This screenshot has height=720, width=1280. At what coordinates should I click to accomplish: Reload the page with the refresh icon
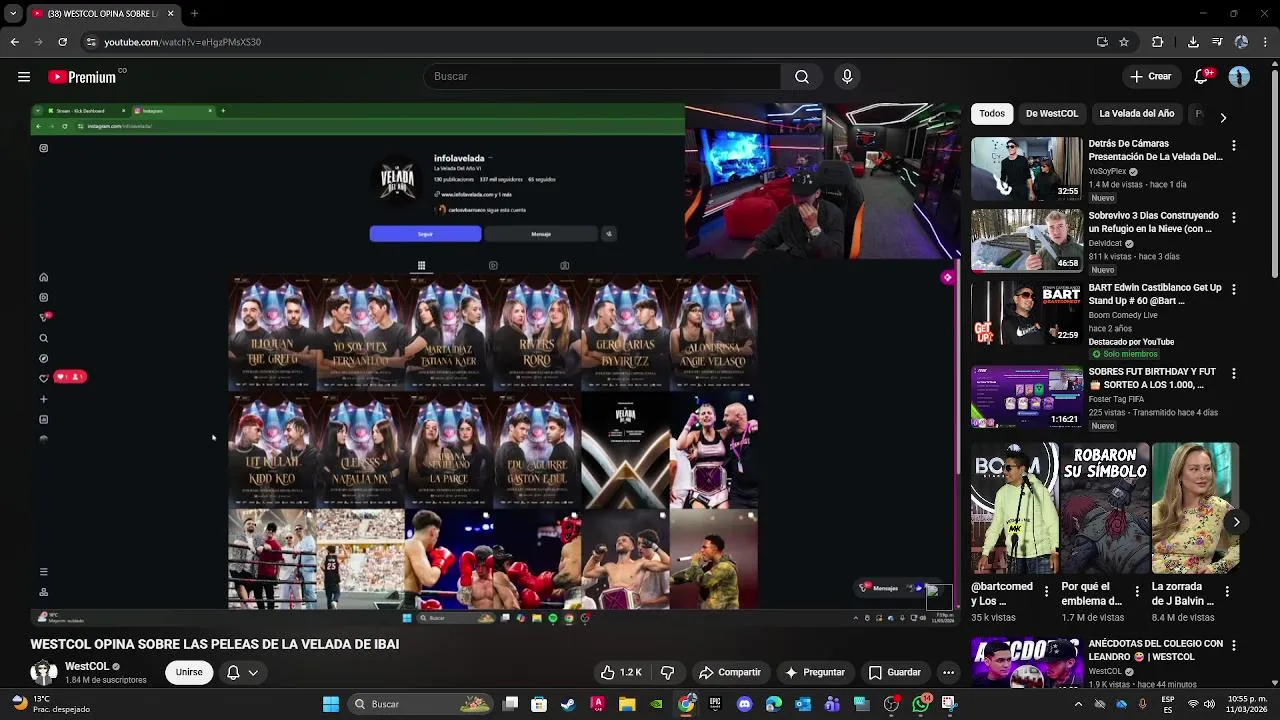click(62, 42)
